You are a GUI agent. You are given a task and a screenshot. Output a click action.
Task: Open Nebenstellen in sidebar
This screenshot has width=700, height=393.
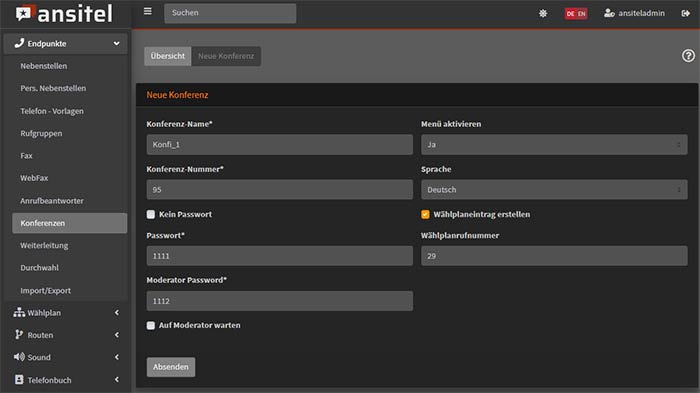tap(44, 66)
